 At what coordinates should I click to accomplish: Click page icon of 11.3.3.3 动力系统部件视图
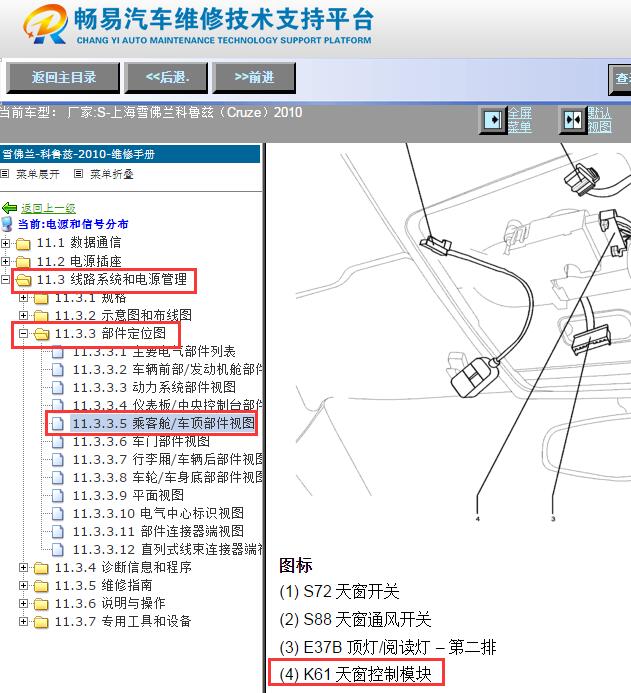(57, 388)
